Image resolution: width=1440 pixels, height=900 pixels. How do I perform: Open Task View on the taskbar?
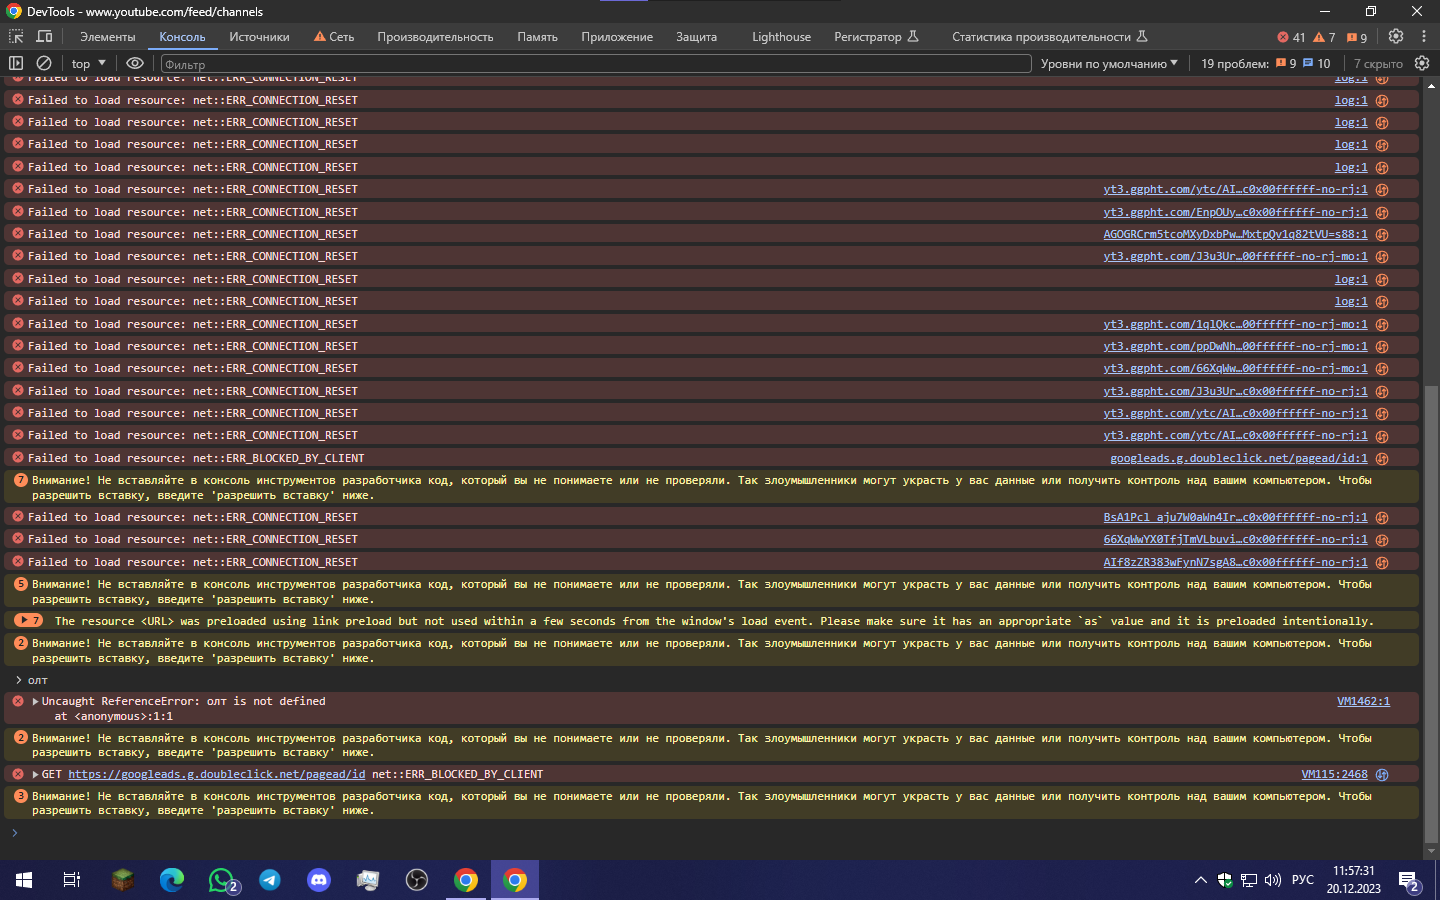(72, 880)
